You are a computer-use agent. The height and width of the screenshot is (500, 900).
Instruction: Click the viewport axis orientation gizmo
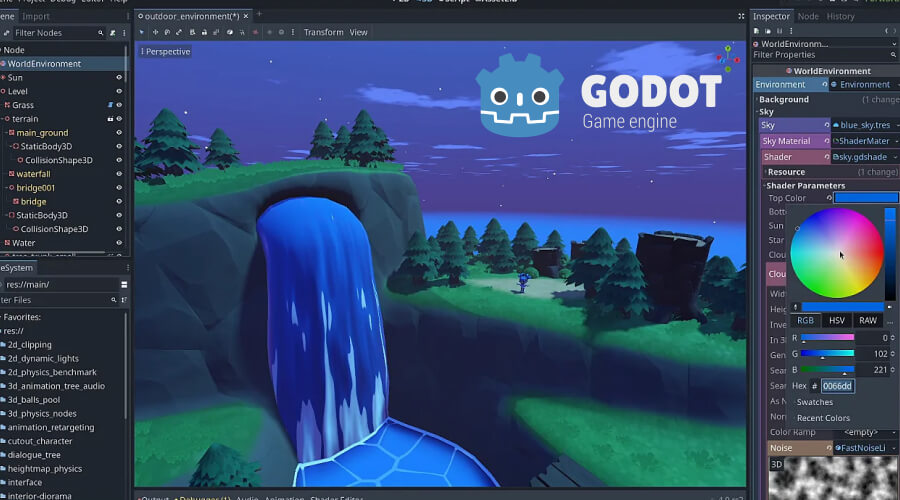[x=728, y=59]
